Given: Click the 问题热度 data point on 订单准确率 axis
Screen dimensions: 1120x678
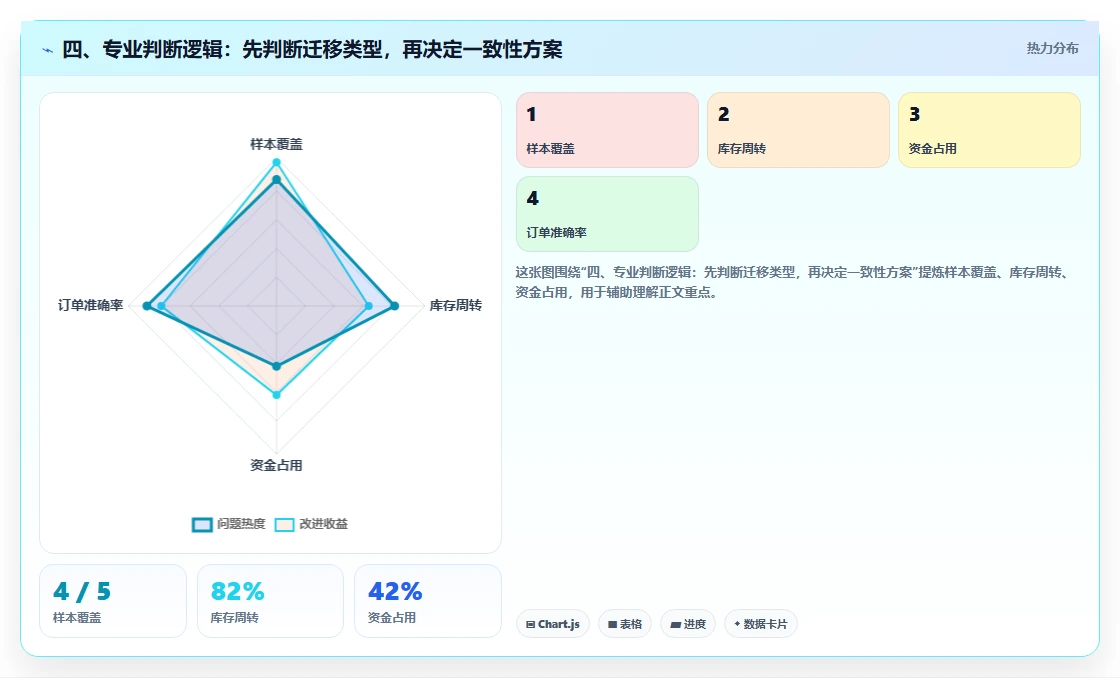Looking at the screenshot, I should [x=146, y=306].
